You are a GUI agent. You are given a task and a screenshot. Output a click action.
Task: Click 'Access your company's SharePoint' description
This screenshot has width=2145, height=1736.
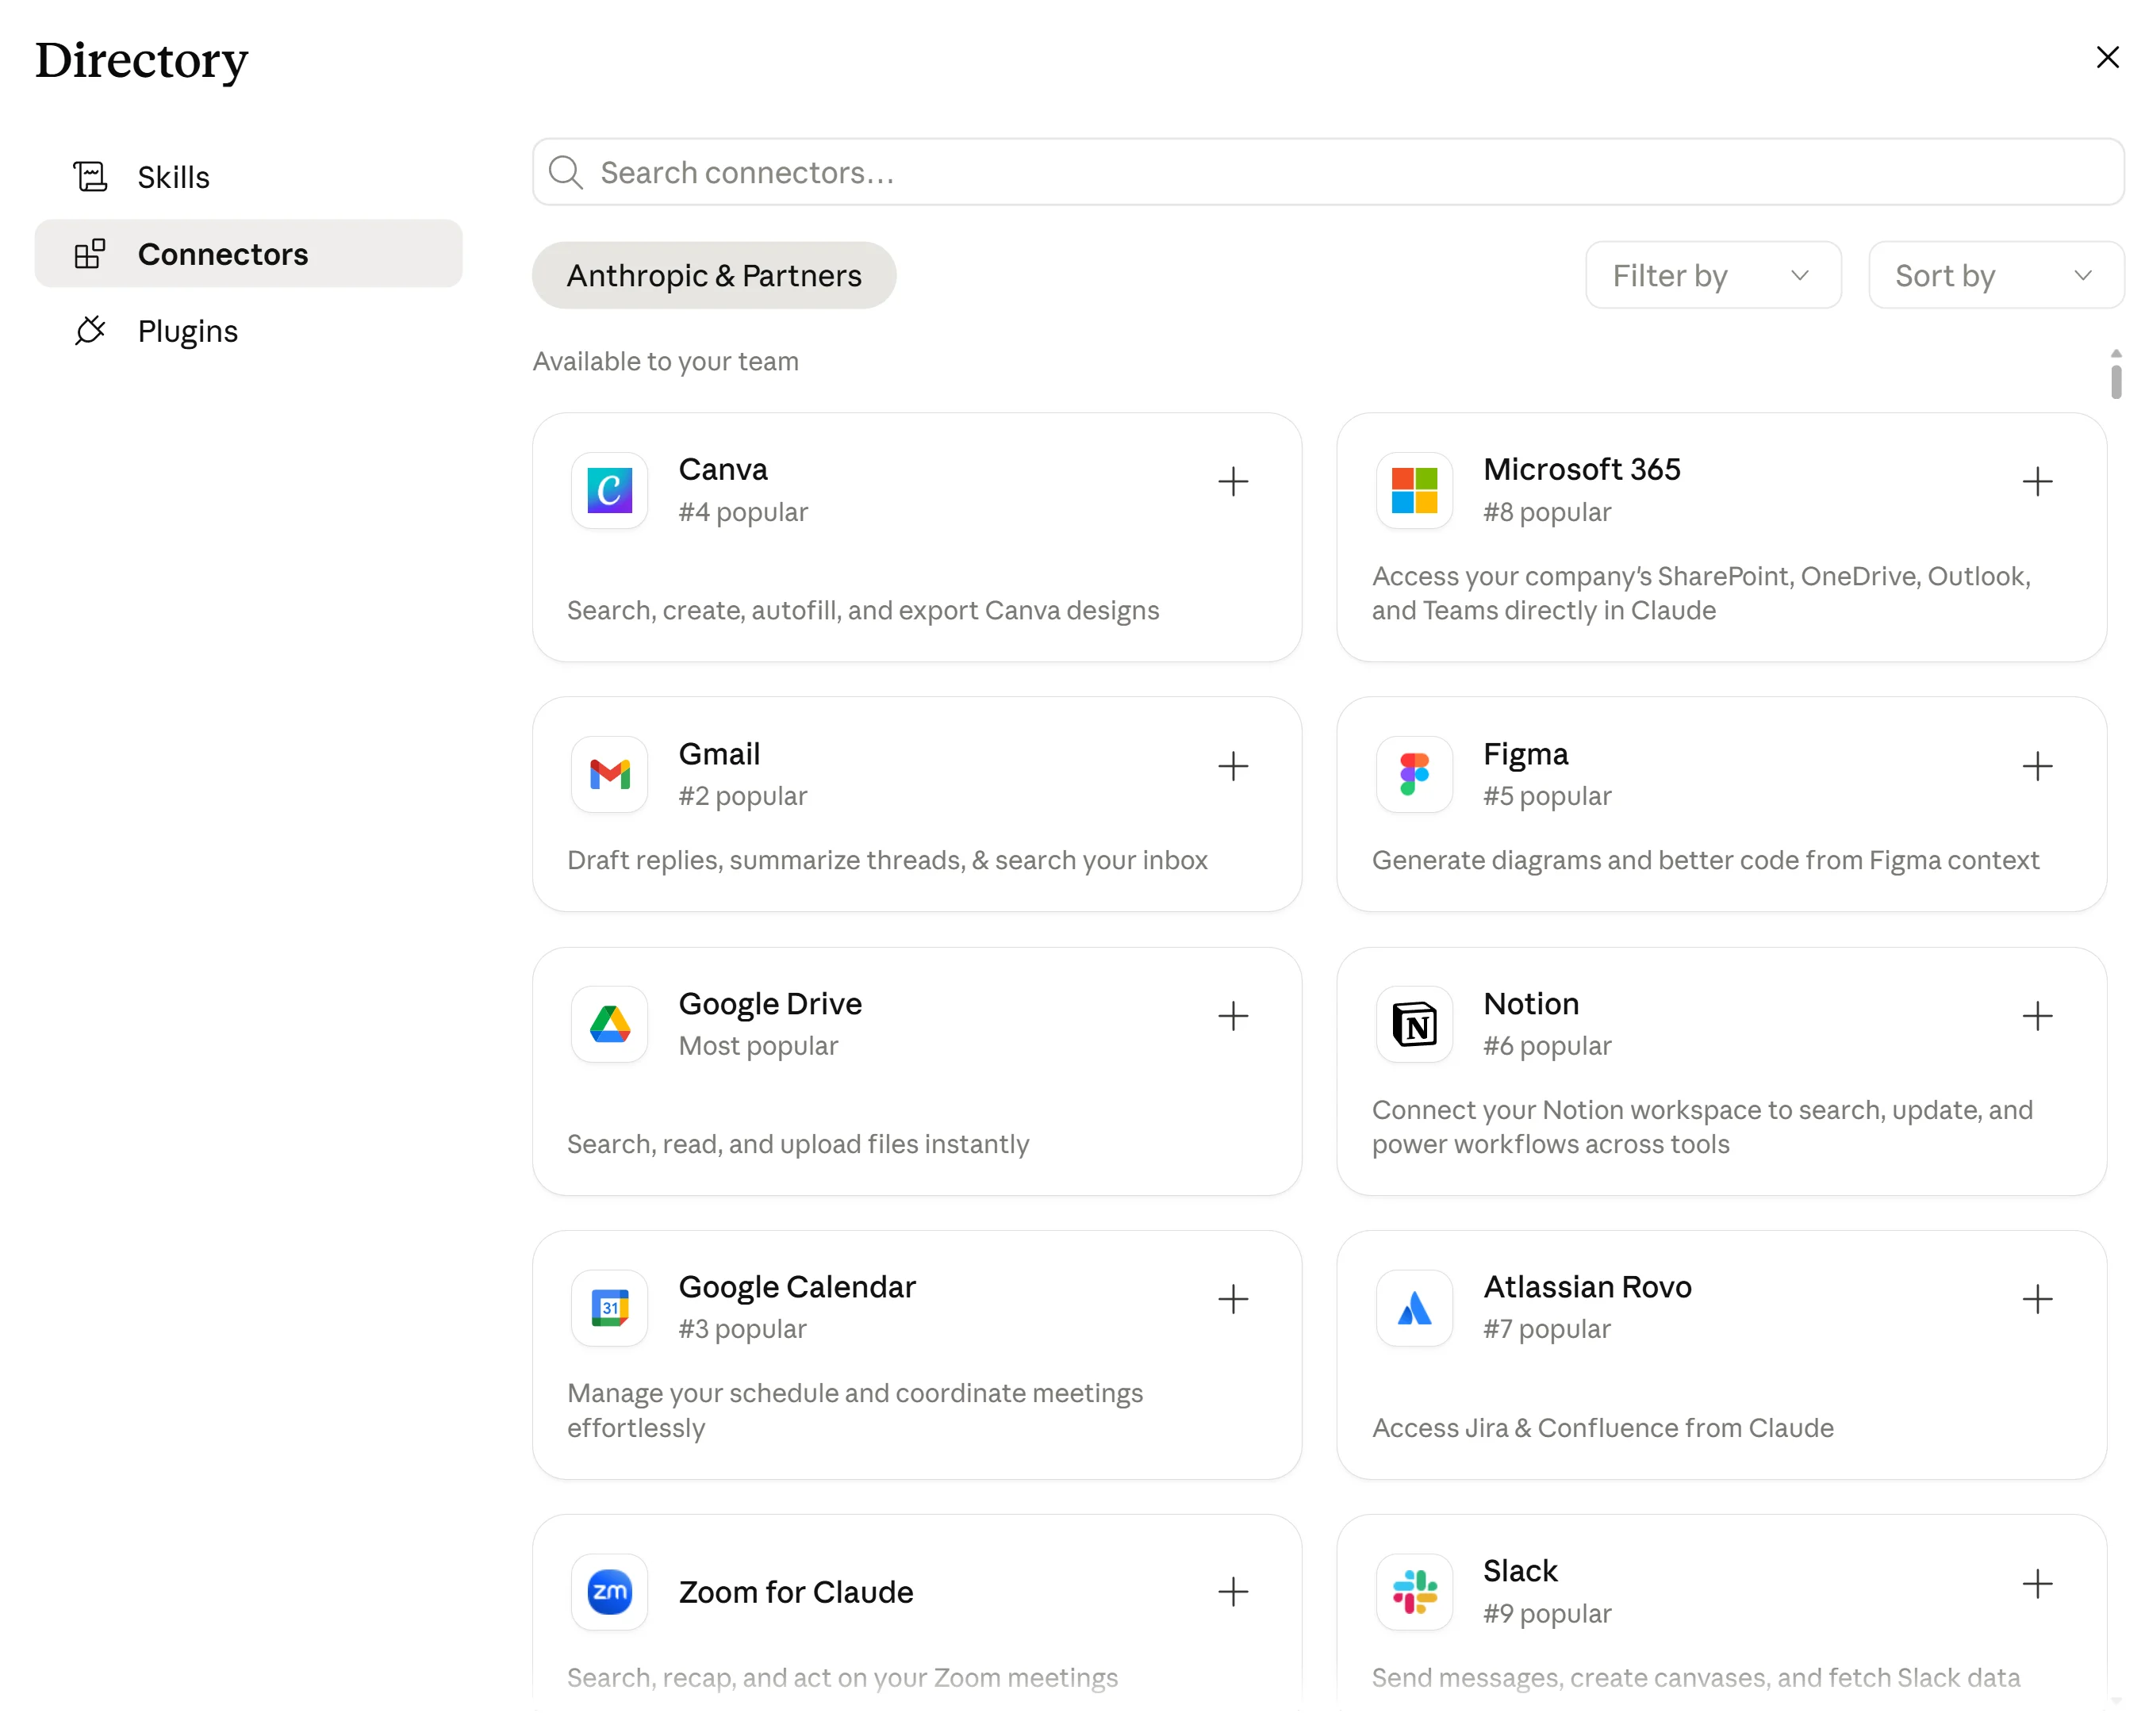point(1701,593)
